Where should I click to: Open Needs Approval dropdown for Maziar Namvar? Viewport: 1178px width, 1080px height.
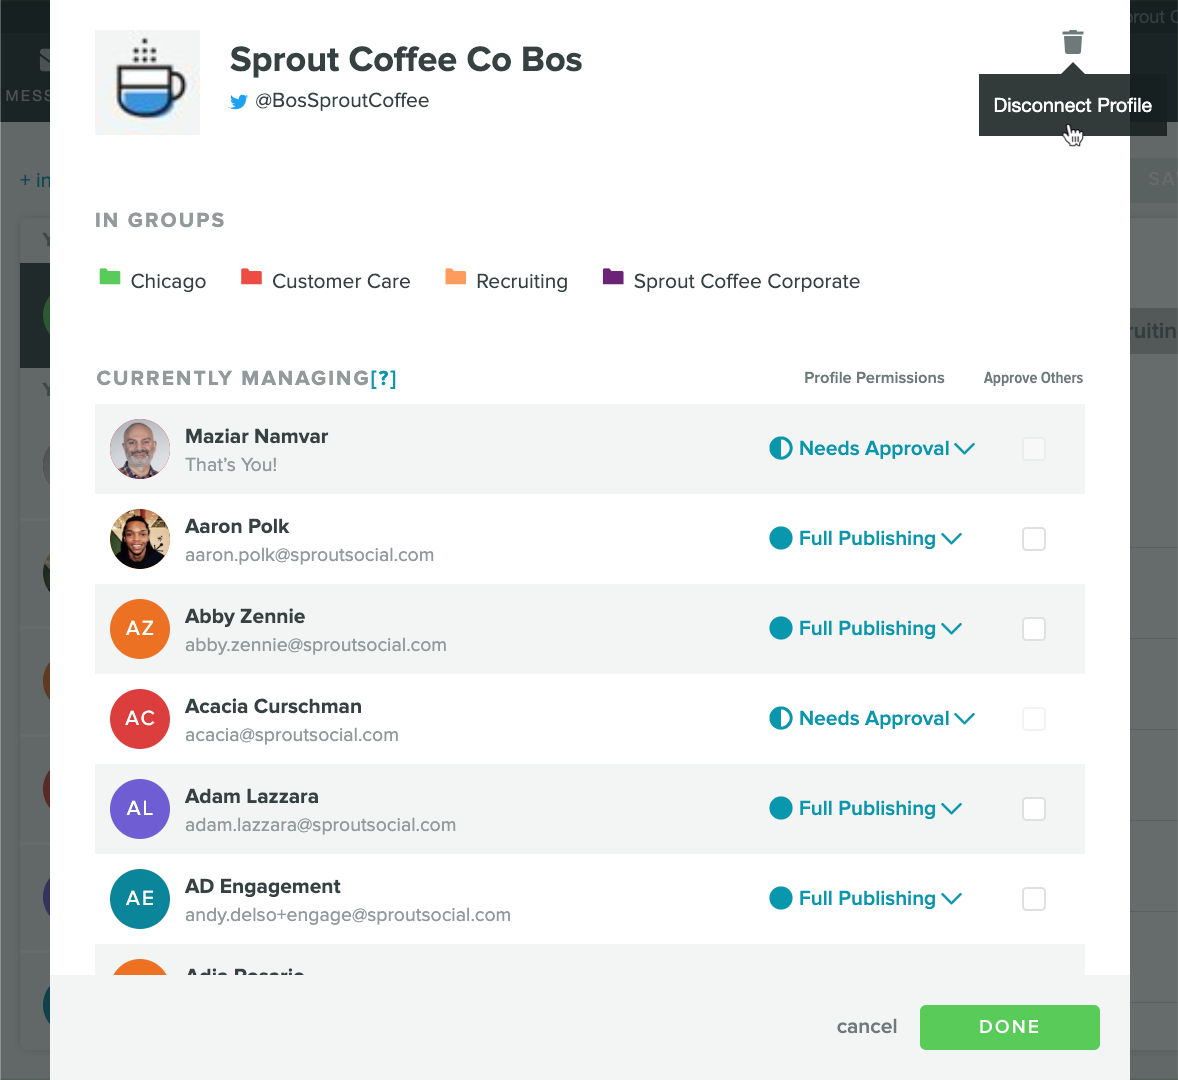click(x=872, y=448)
